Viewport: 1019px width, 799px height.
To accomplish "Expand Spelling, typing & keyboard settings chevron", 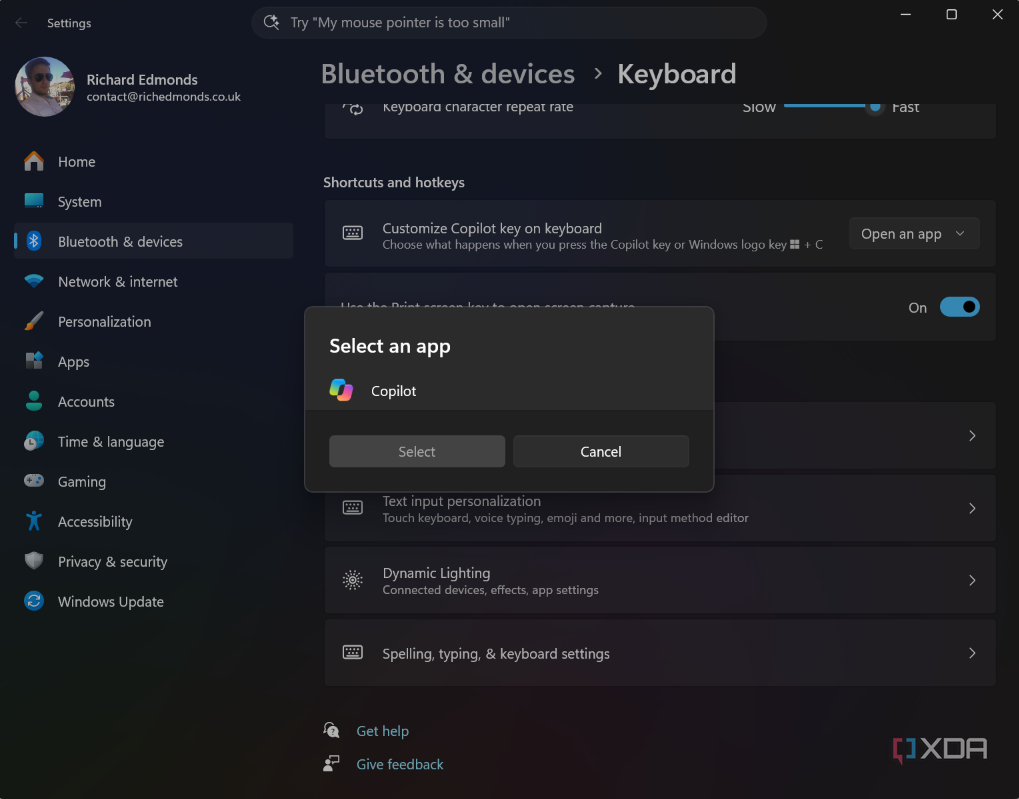I will tap(972, 653).
